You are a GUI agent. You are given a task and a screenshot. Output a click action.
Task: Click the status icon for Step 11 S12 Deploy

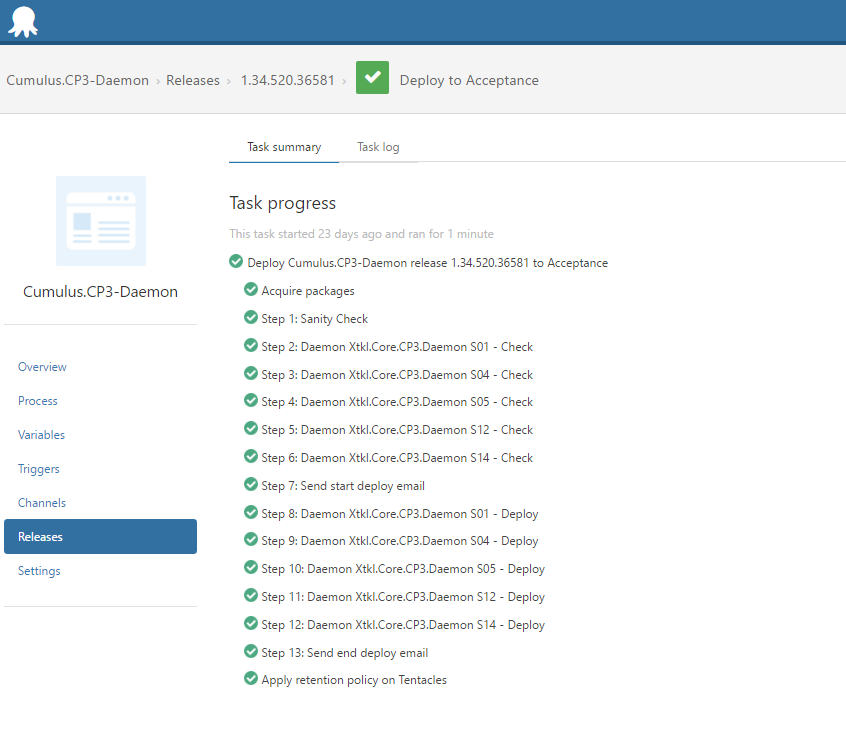251,595
